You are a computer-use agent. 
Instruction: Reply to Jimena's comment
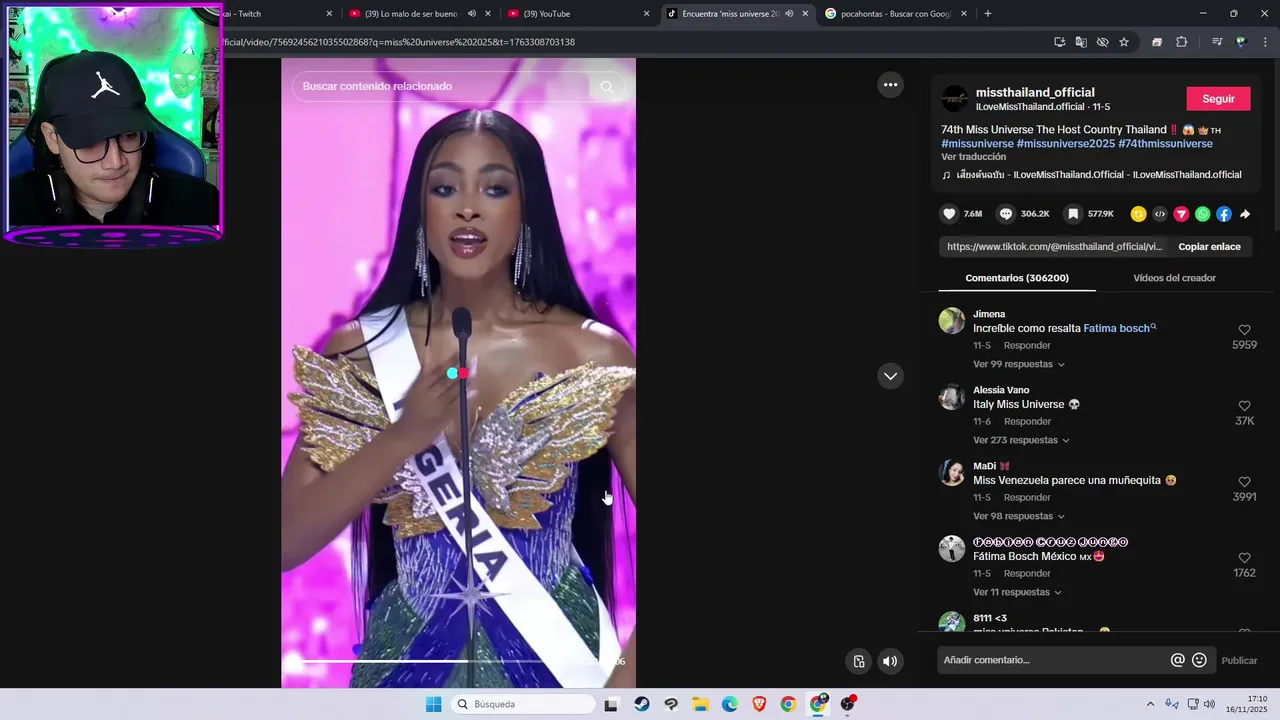pyautogui.click(x=1027, y=345)
